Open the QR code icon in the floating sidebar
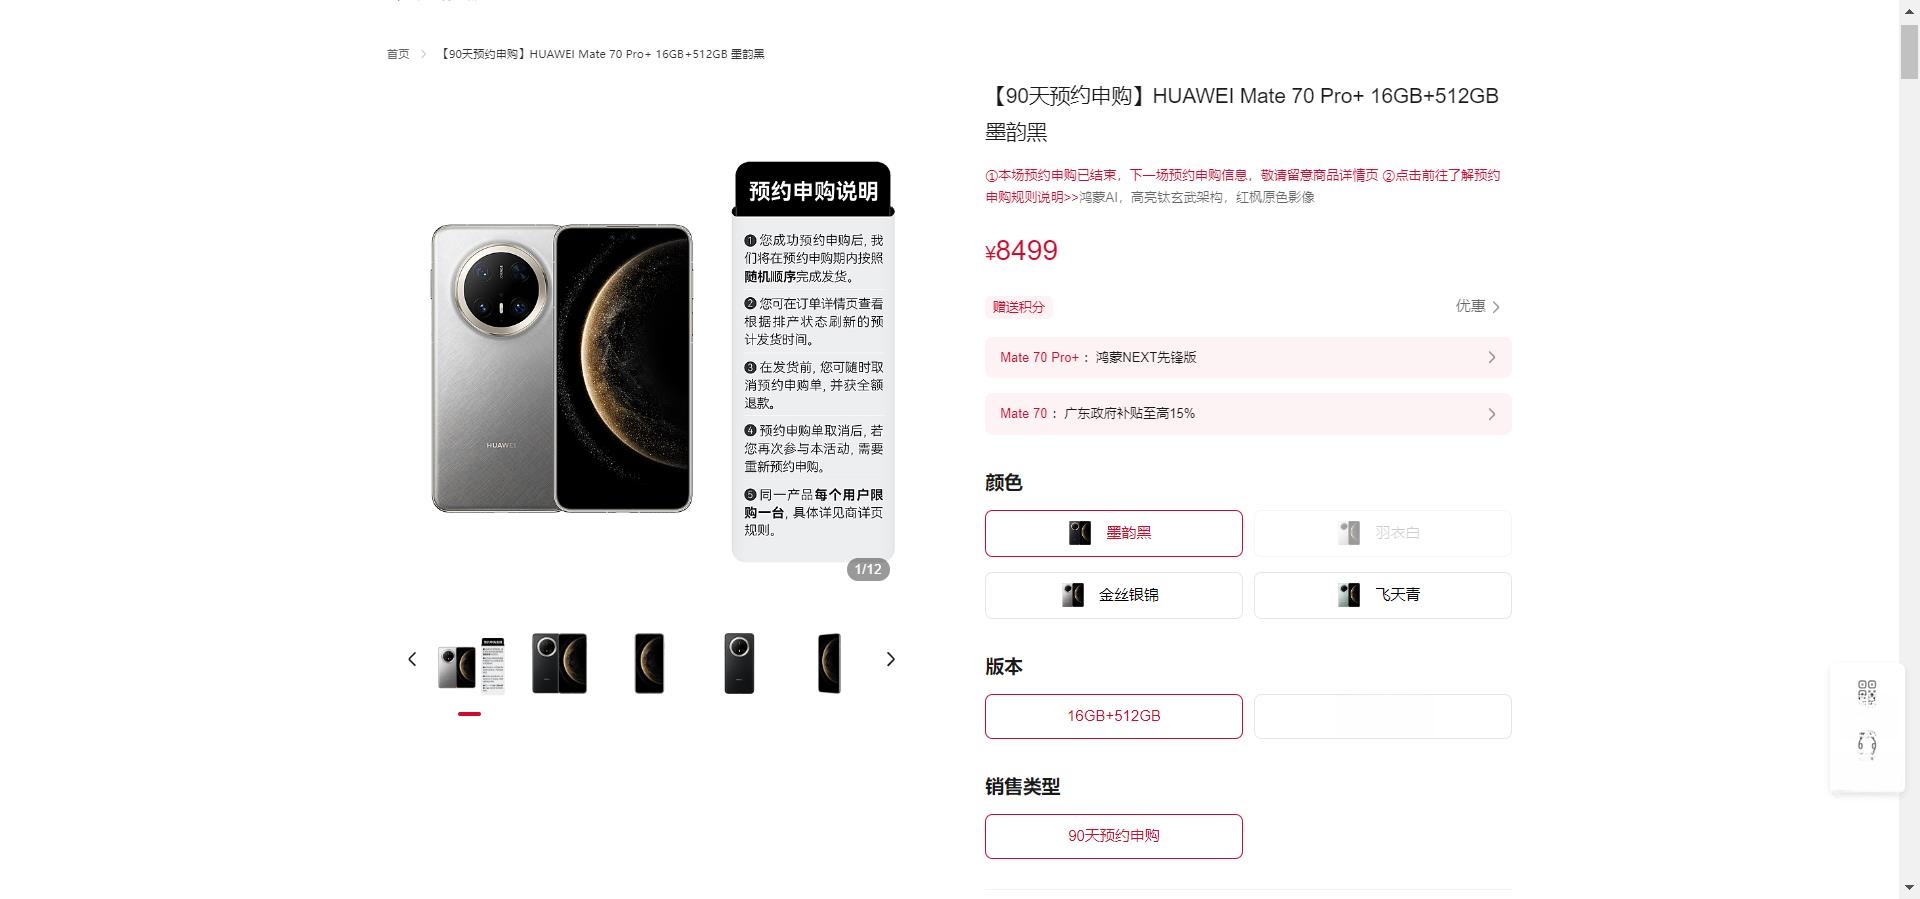 pyautogui.click(x=1867, y=692)
